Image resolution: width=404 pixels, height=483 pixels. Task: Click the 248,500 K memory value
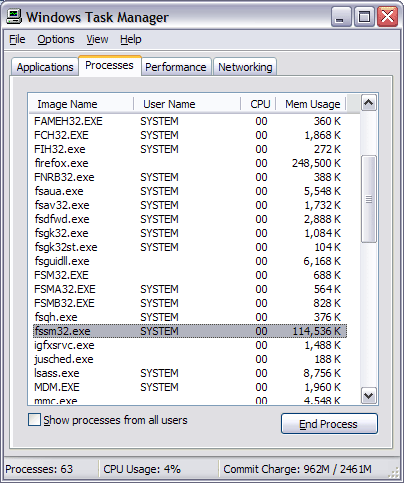pos(316,163)
